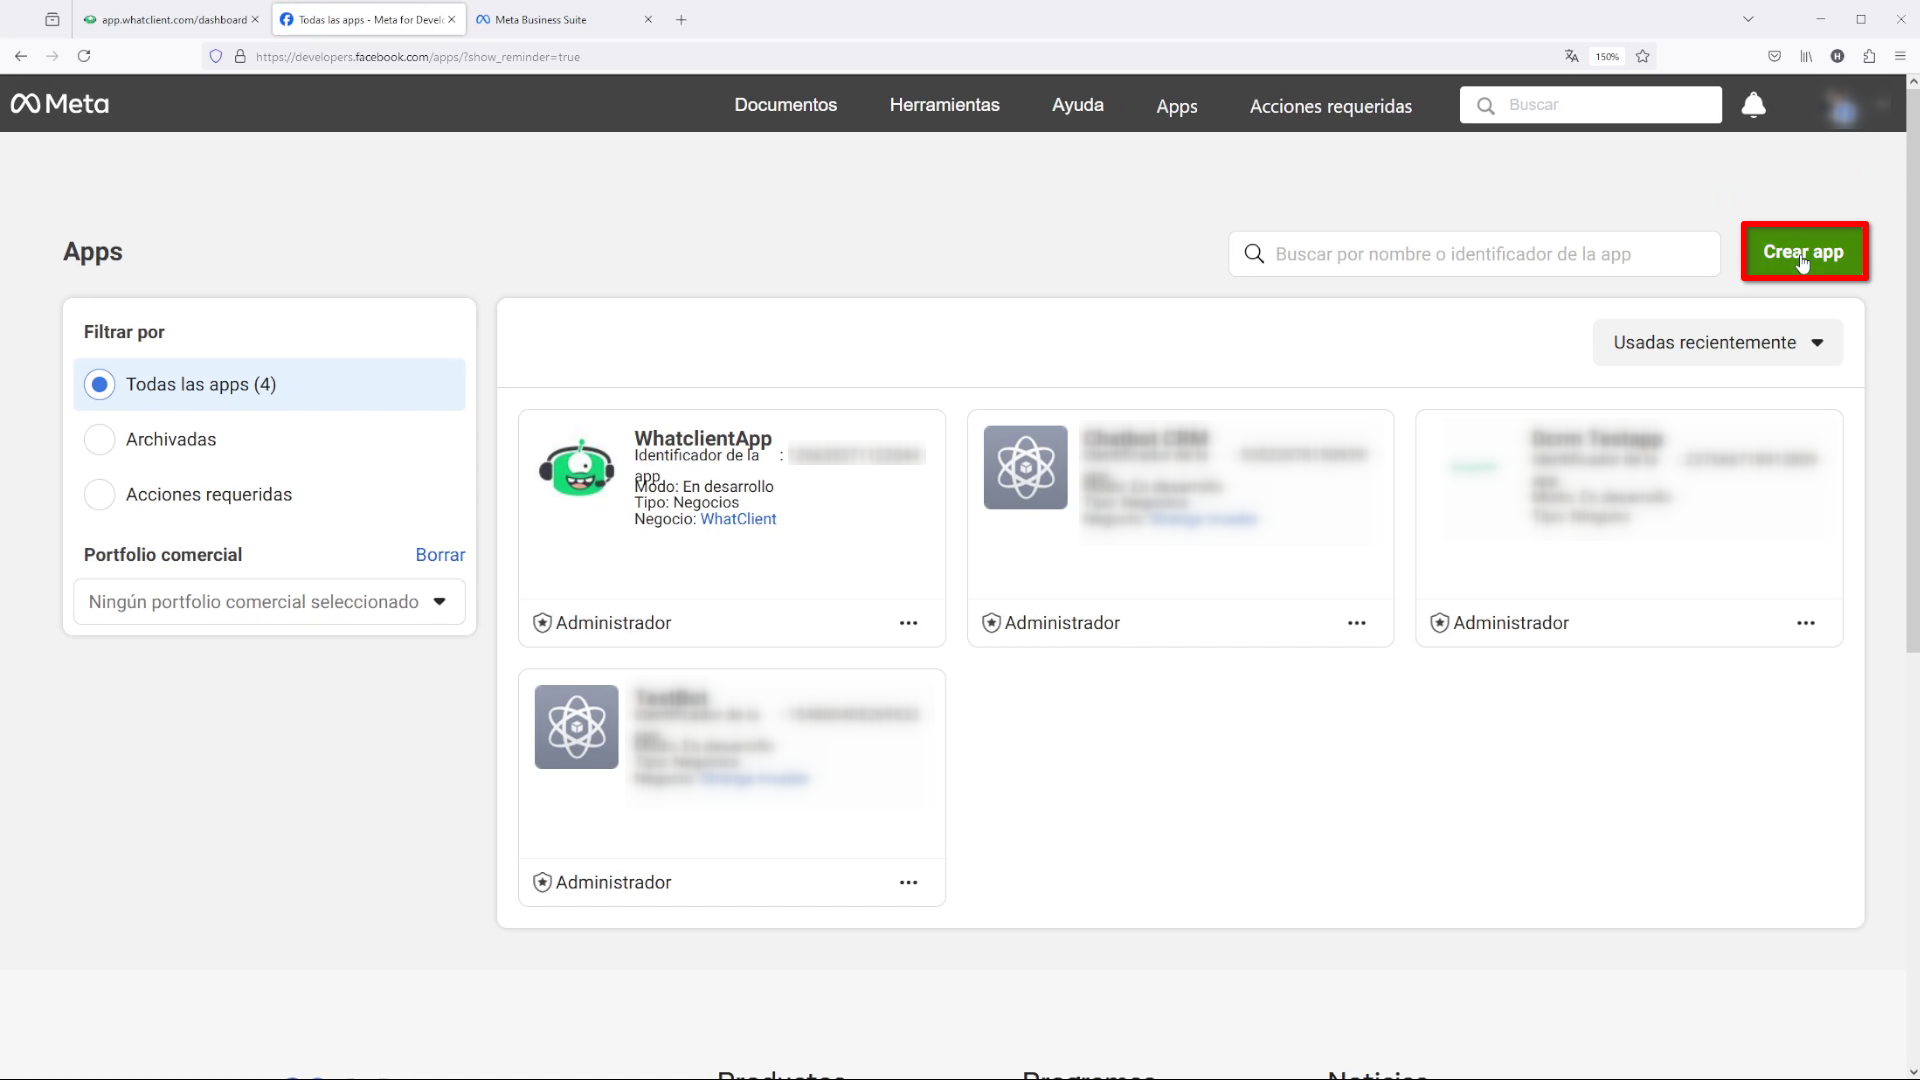Open a new tab with the plus button
The width and height of the screenshot is (1920, 1080).
click(x=681, y=19)
